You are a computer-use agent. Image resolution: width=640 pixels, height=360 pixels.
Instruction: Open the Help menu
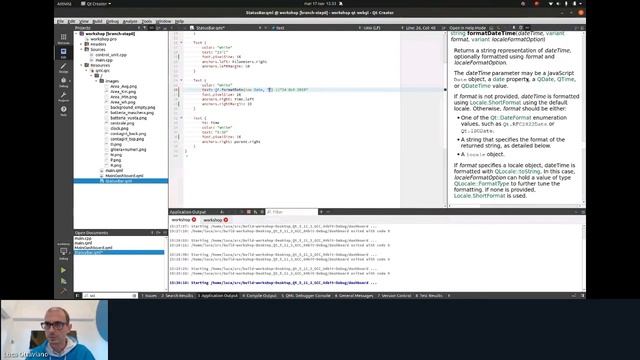[x=179, y=21]
